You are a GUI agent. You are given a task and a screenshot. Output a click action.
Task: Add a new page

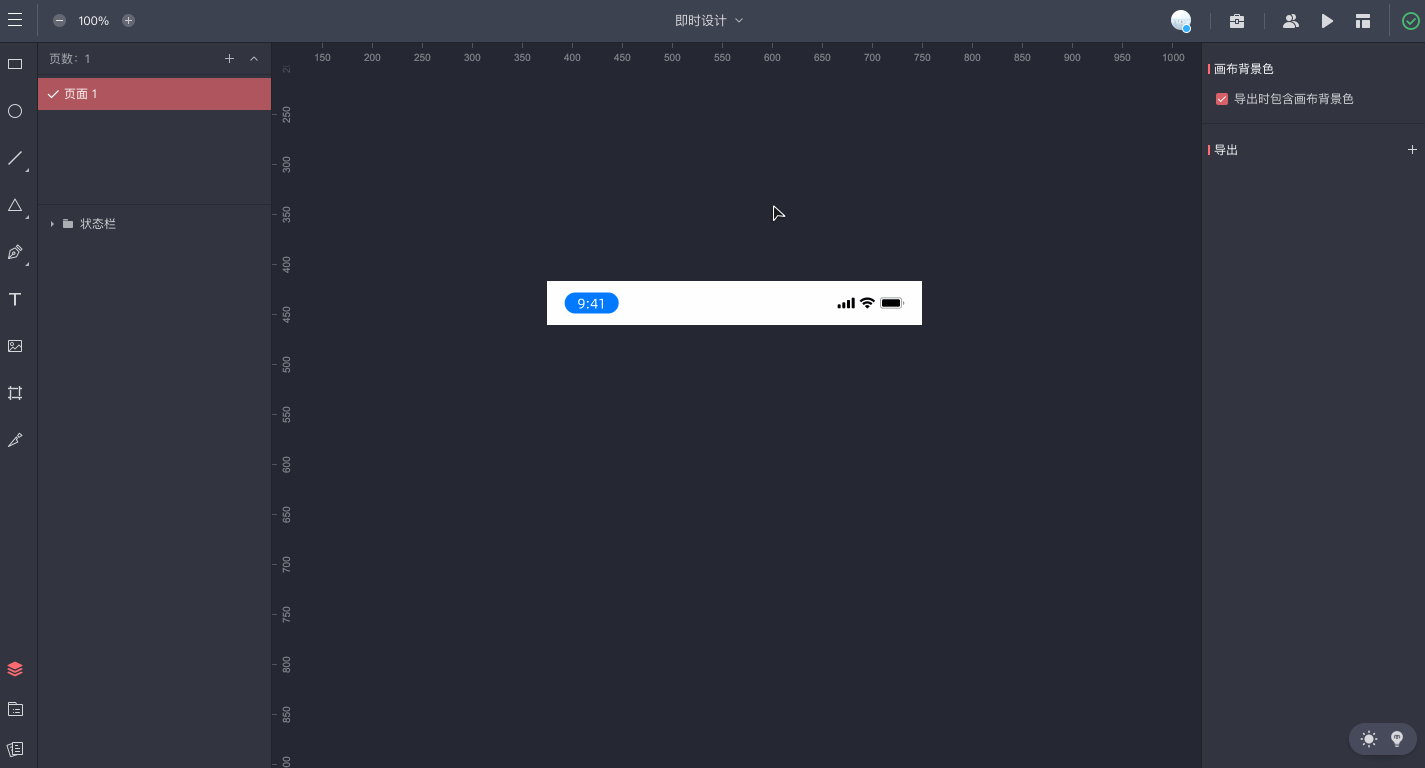point(229,59)
